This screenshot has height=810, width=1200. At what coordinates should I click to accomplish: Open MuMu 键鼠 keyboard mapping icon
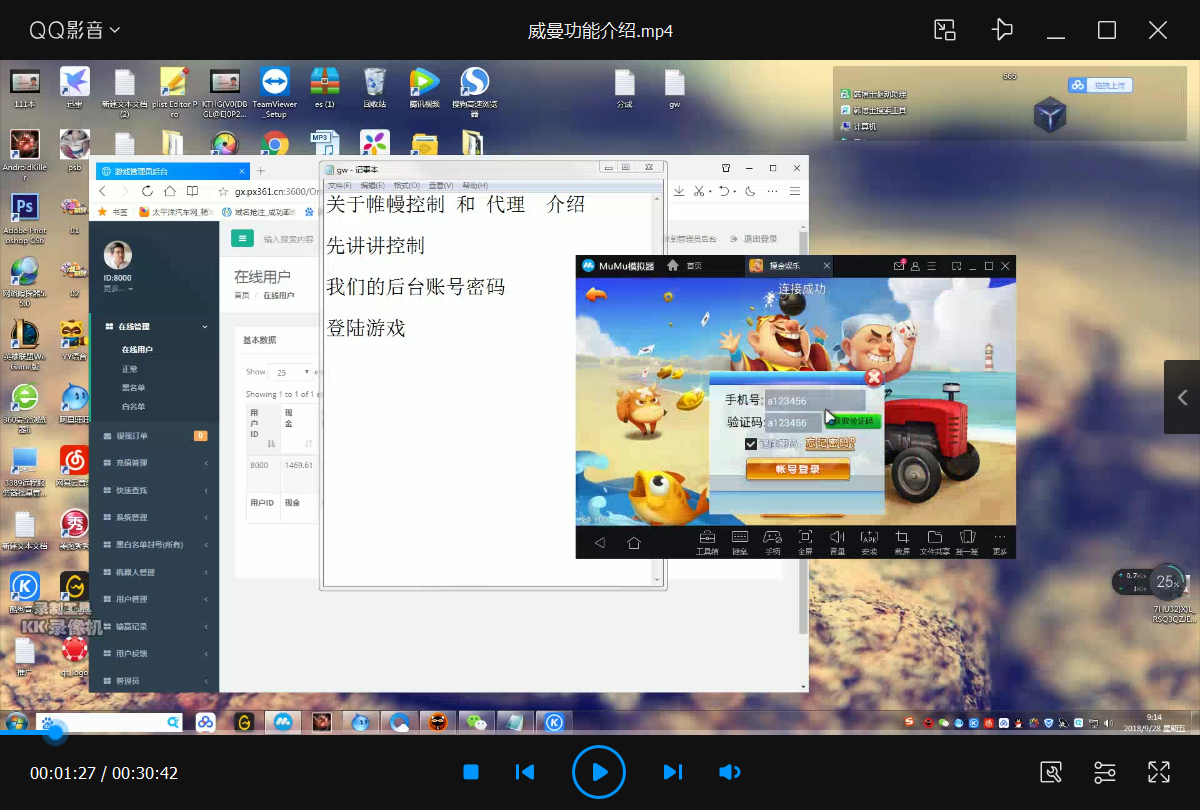[x=740, y=541]
